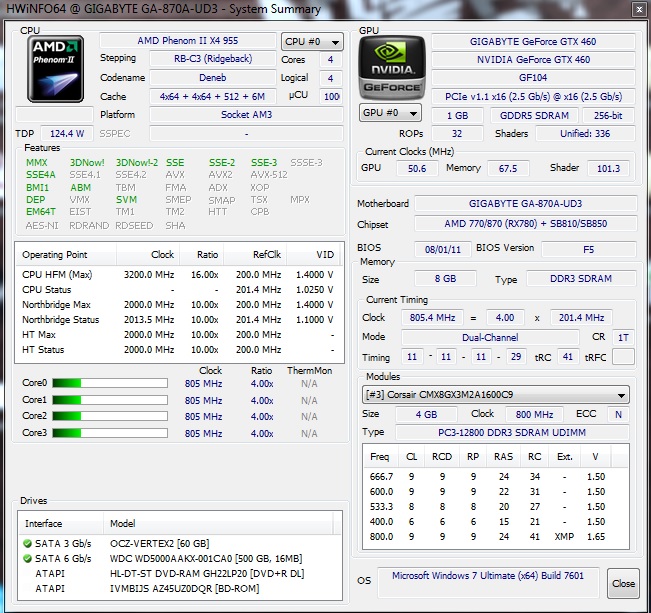This screenshot has width=651, height=613.
Task: Close the System Summary window via title bar X
Action: click(639, 10)
